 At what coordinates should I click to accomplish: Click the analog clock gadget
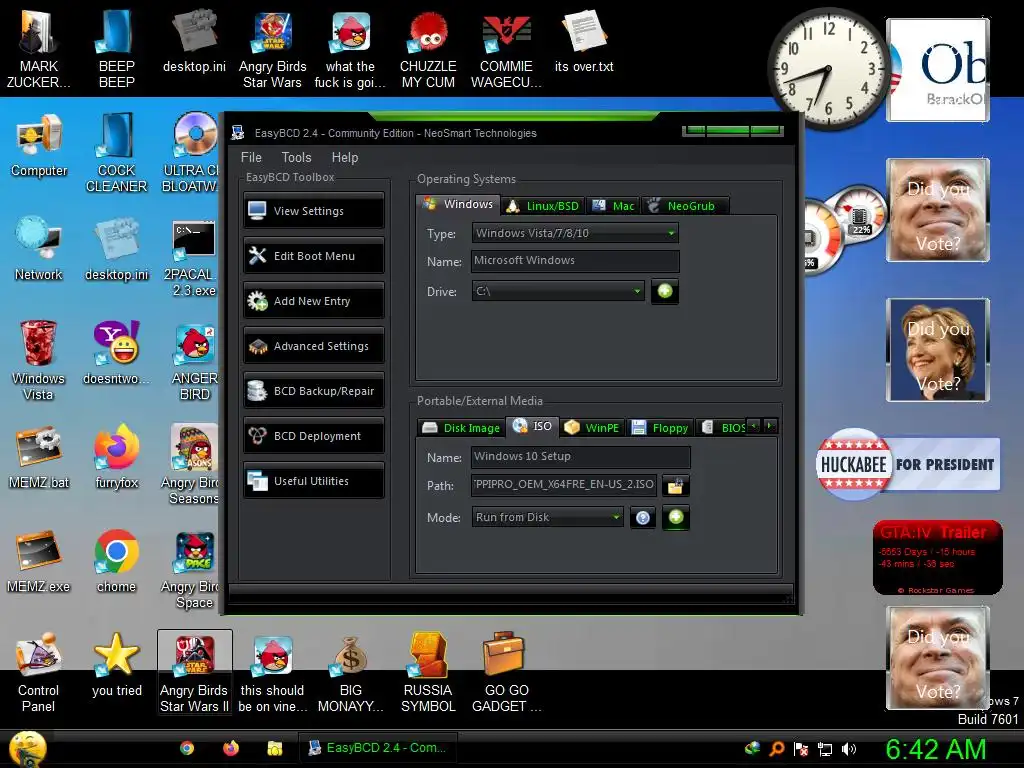coord(828,69)
